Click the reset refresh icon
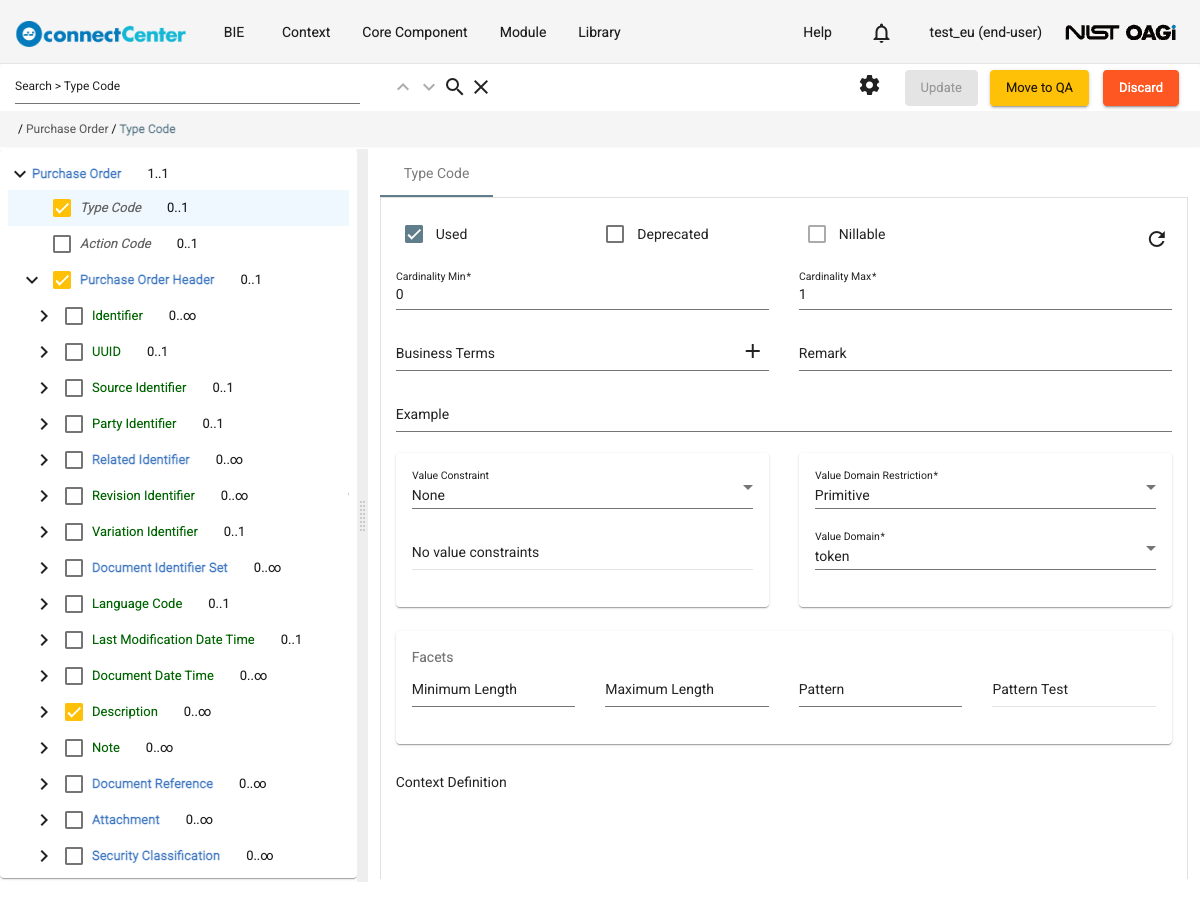This screenshot has width=1200, height=913. (1156, 239)
